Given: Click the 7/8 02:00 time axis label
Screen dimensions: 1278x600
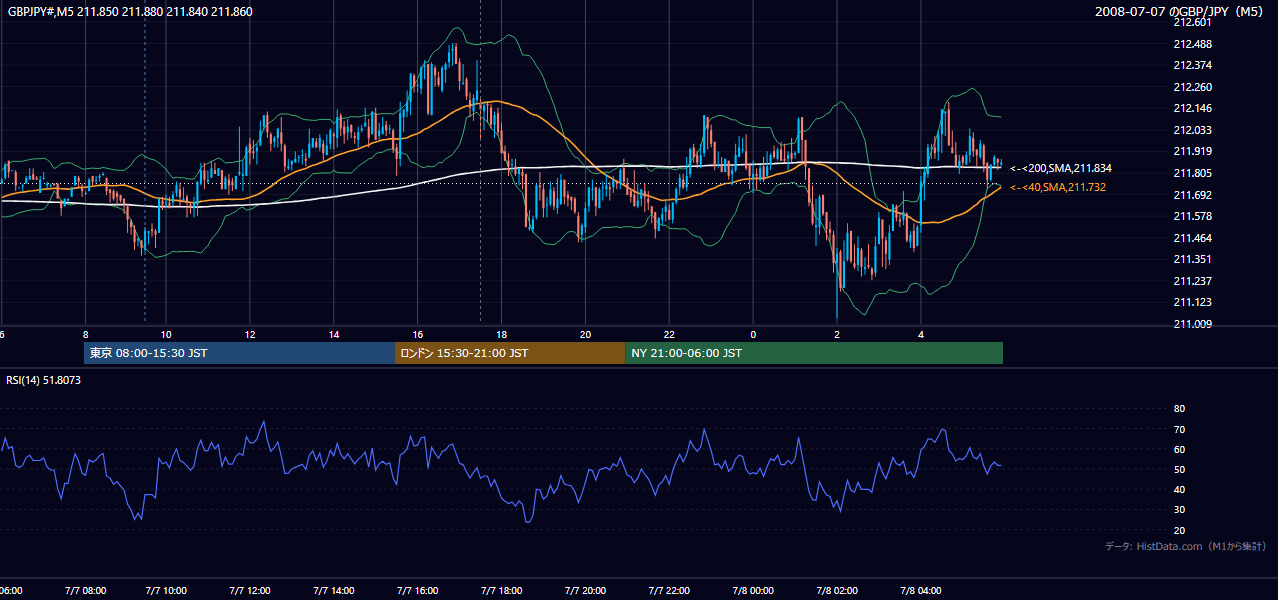Looking at the screenshot, I should (x=837, y=591).
